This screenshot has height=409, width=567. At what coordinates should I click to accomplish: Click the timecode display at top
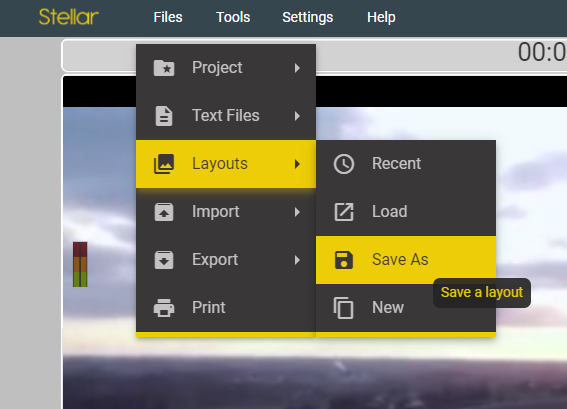tap(542, 52)
